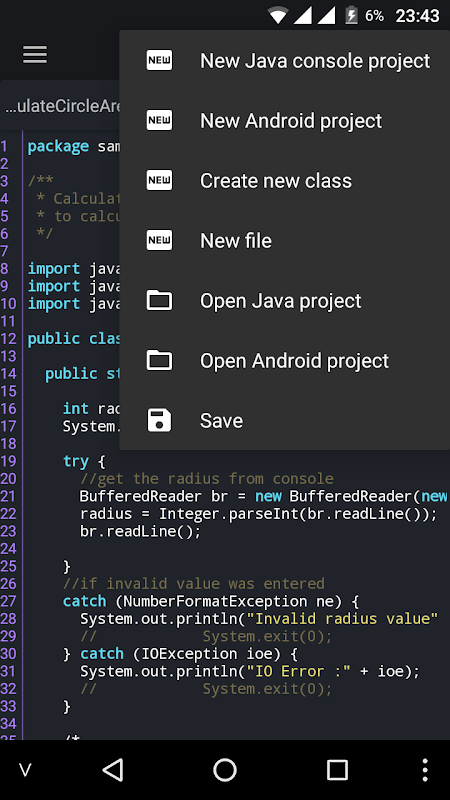The width and height of the screenshot is (450, 800).
Task: Click the NEW icon beside Create new class
Action: click(159, 181)
